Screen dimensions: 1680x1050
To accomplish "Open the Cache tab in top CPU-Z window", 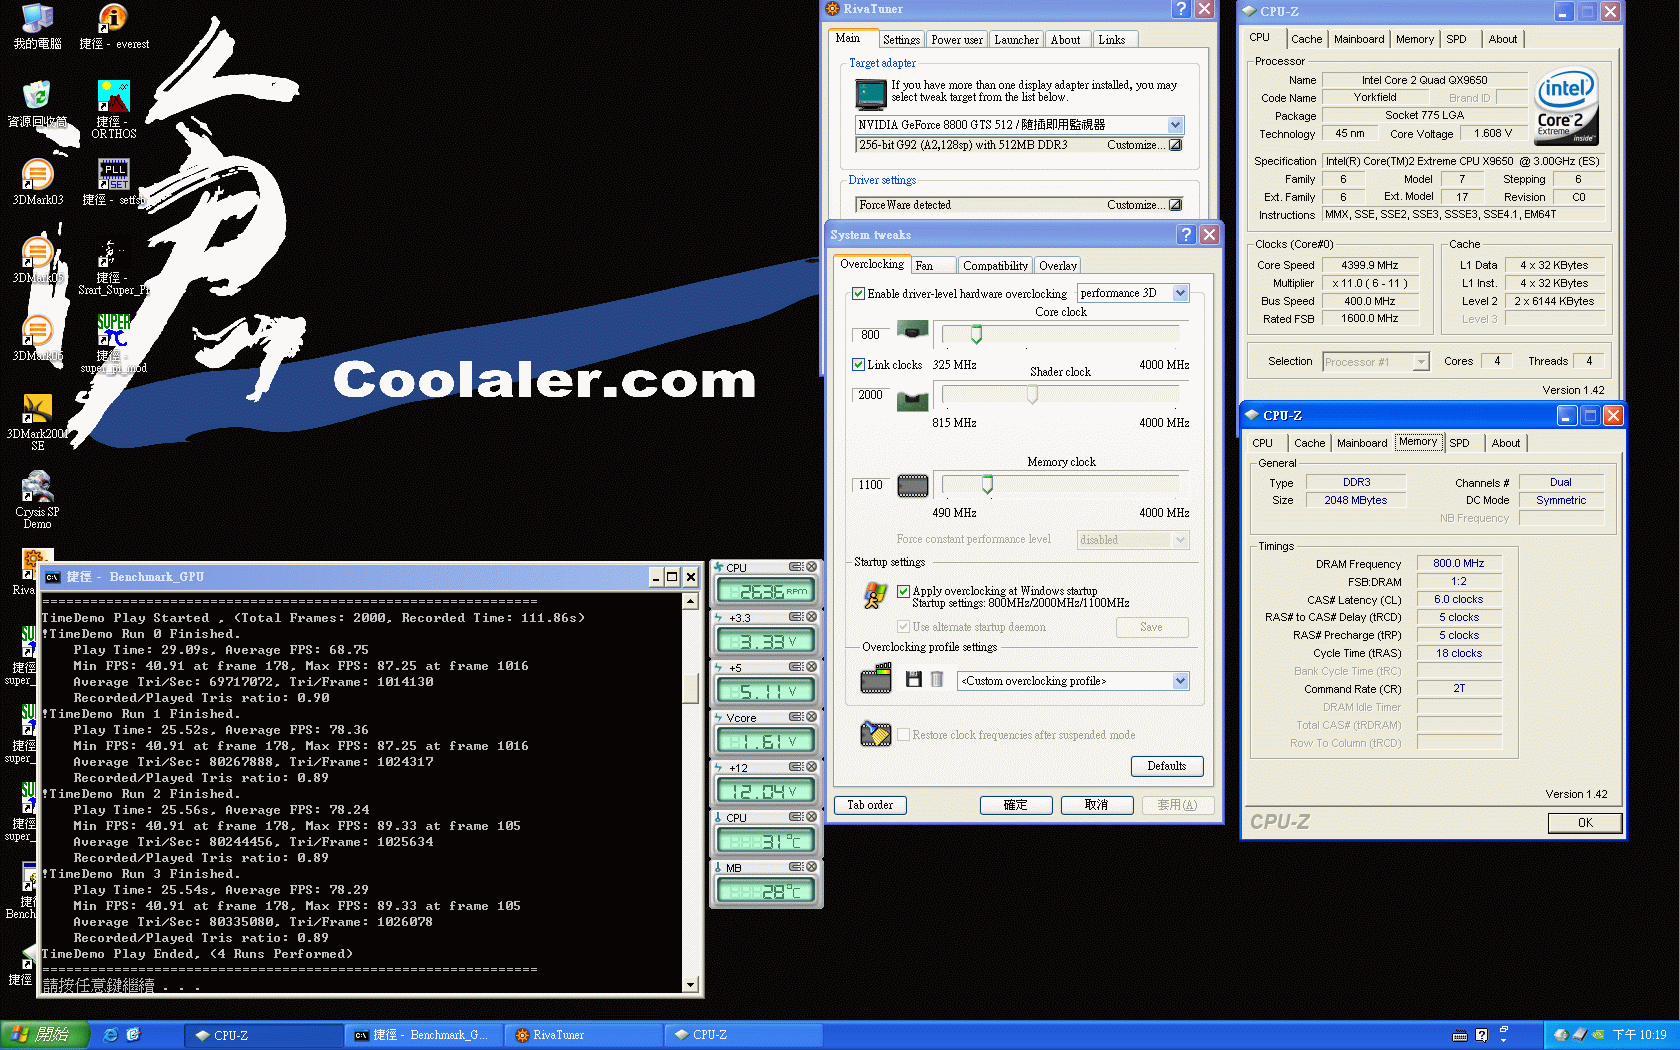I will pos(1306,39).
